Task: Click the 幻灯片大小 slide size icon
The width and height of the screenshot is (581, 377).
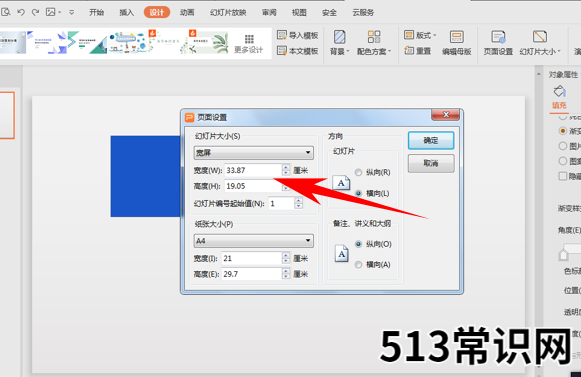Action: click(540, 43)
